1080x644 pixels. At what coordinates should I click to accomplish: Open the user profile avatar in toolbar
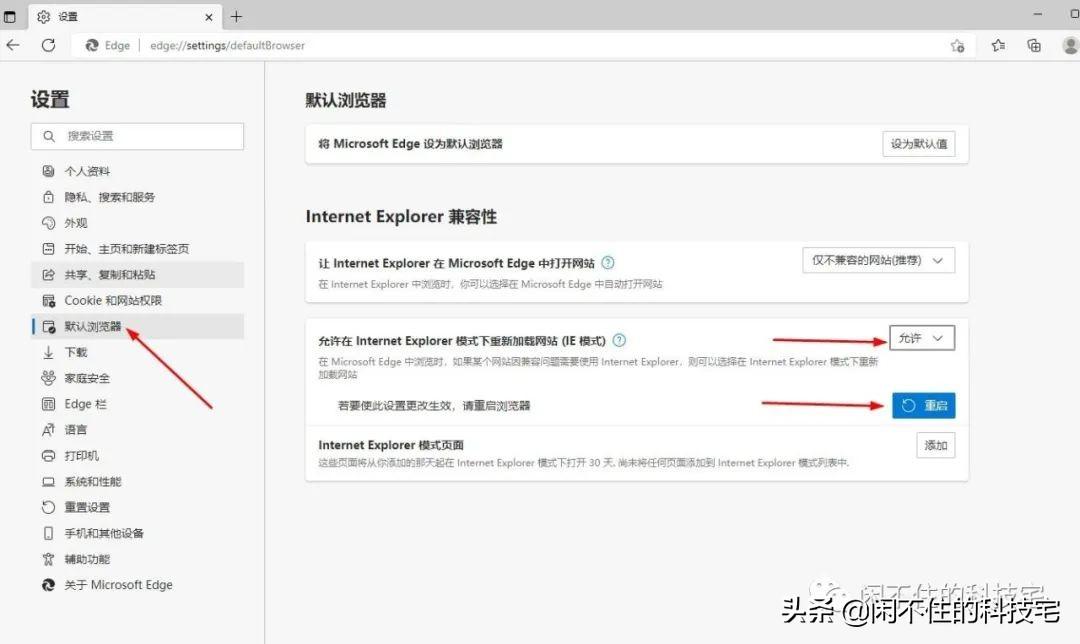pos(1070,45)
